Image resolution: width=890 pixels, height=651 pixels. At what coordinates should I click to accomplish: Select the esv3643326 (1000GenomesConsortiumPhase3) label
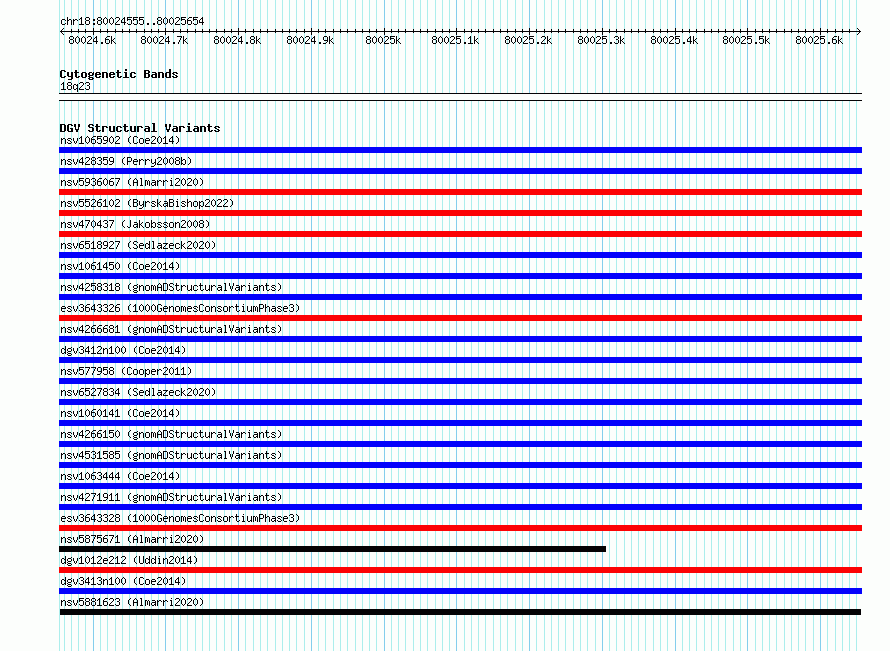click(180, 308)
